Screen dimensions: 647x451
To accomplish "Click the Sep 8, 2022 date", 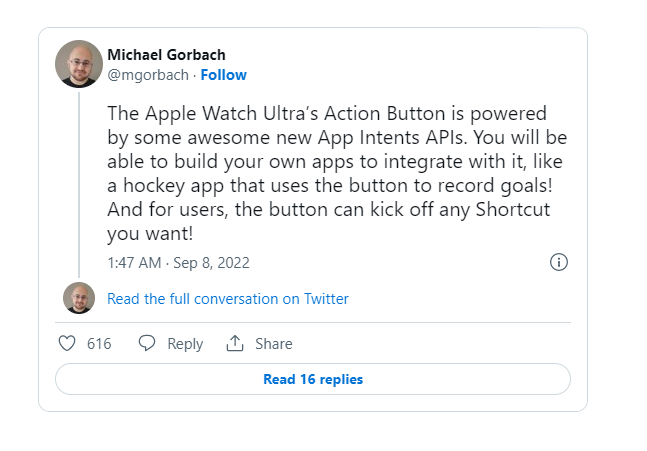I will tap(213, 263).
